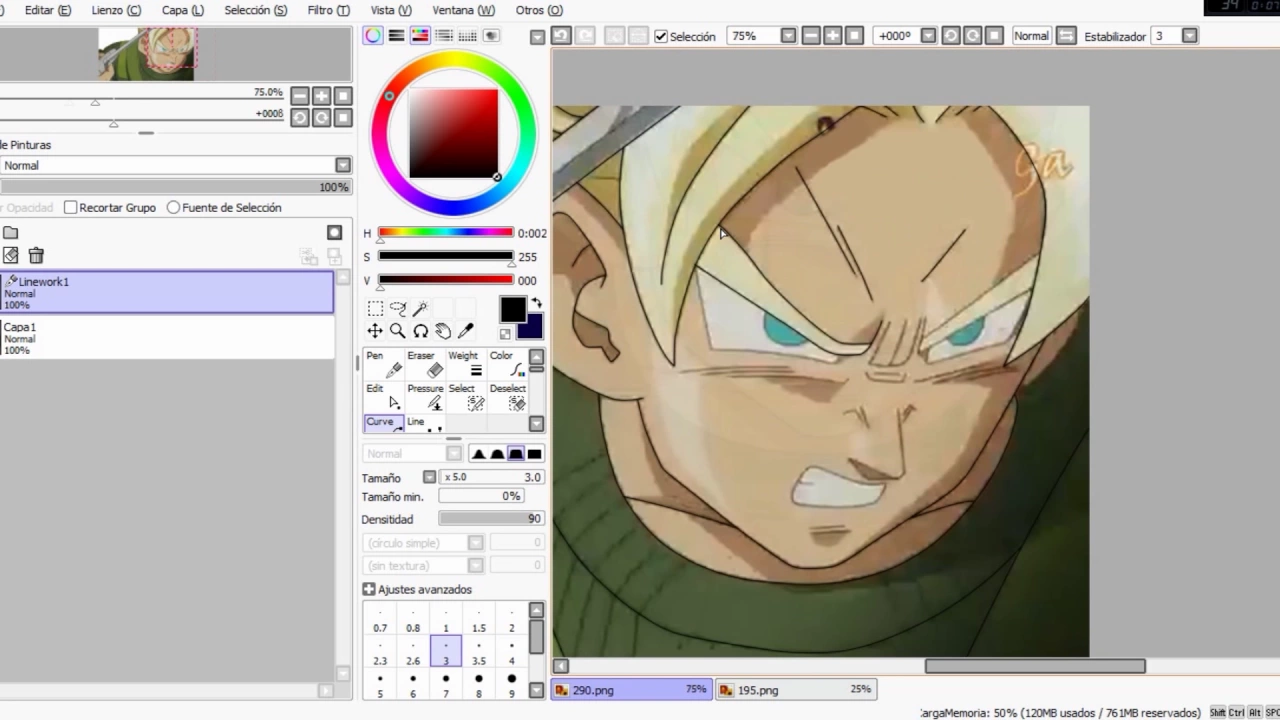Choose the Line linework tool
1280x720 pixels.
pyautogui.click(x=424, y=423)
